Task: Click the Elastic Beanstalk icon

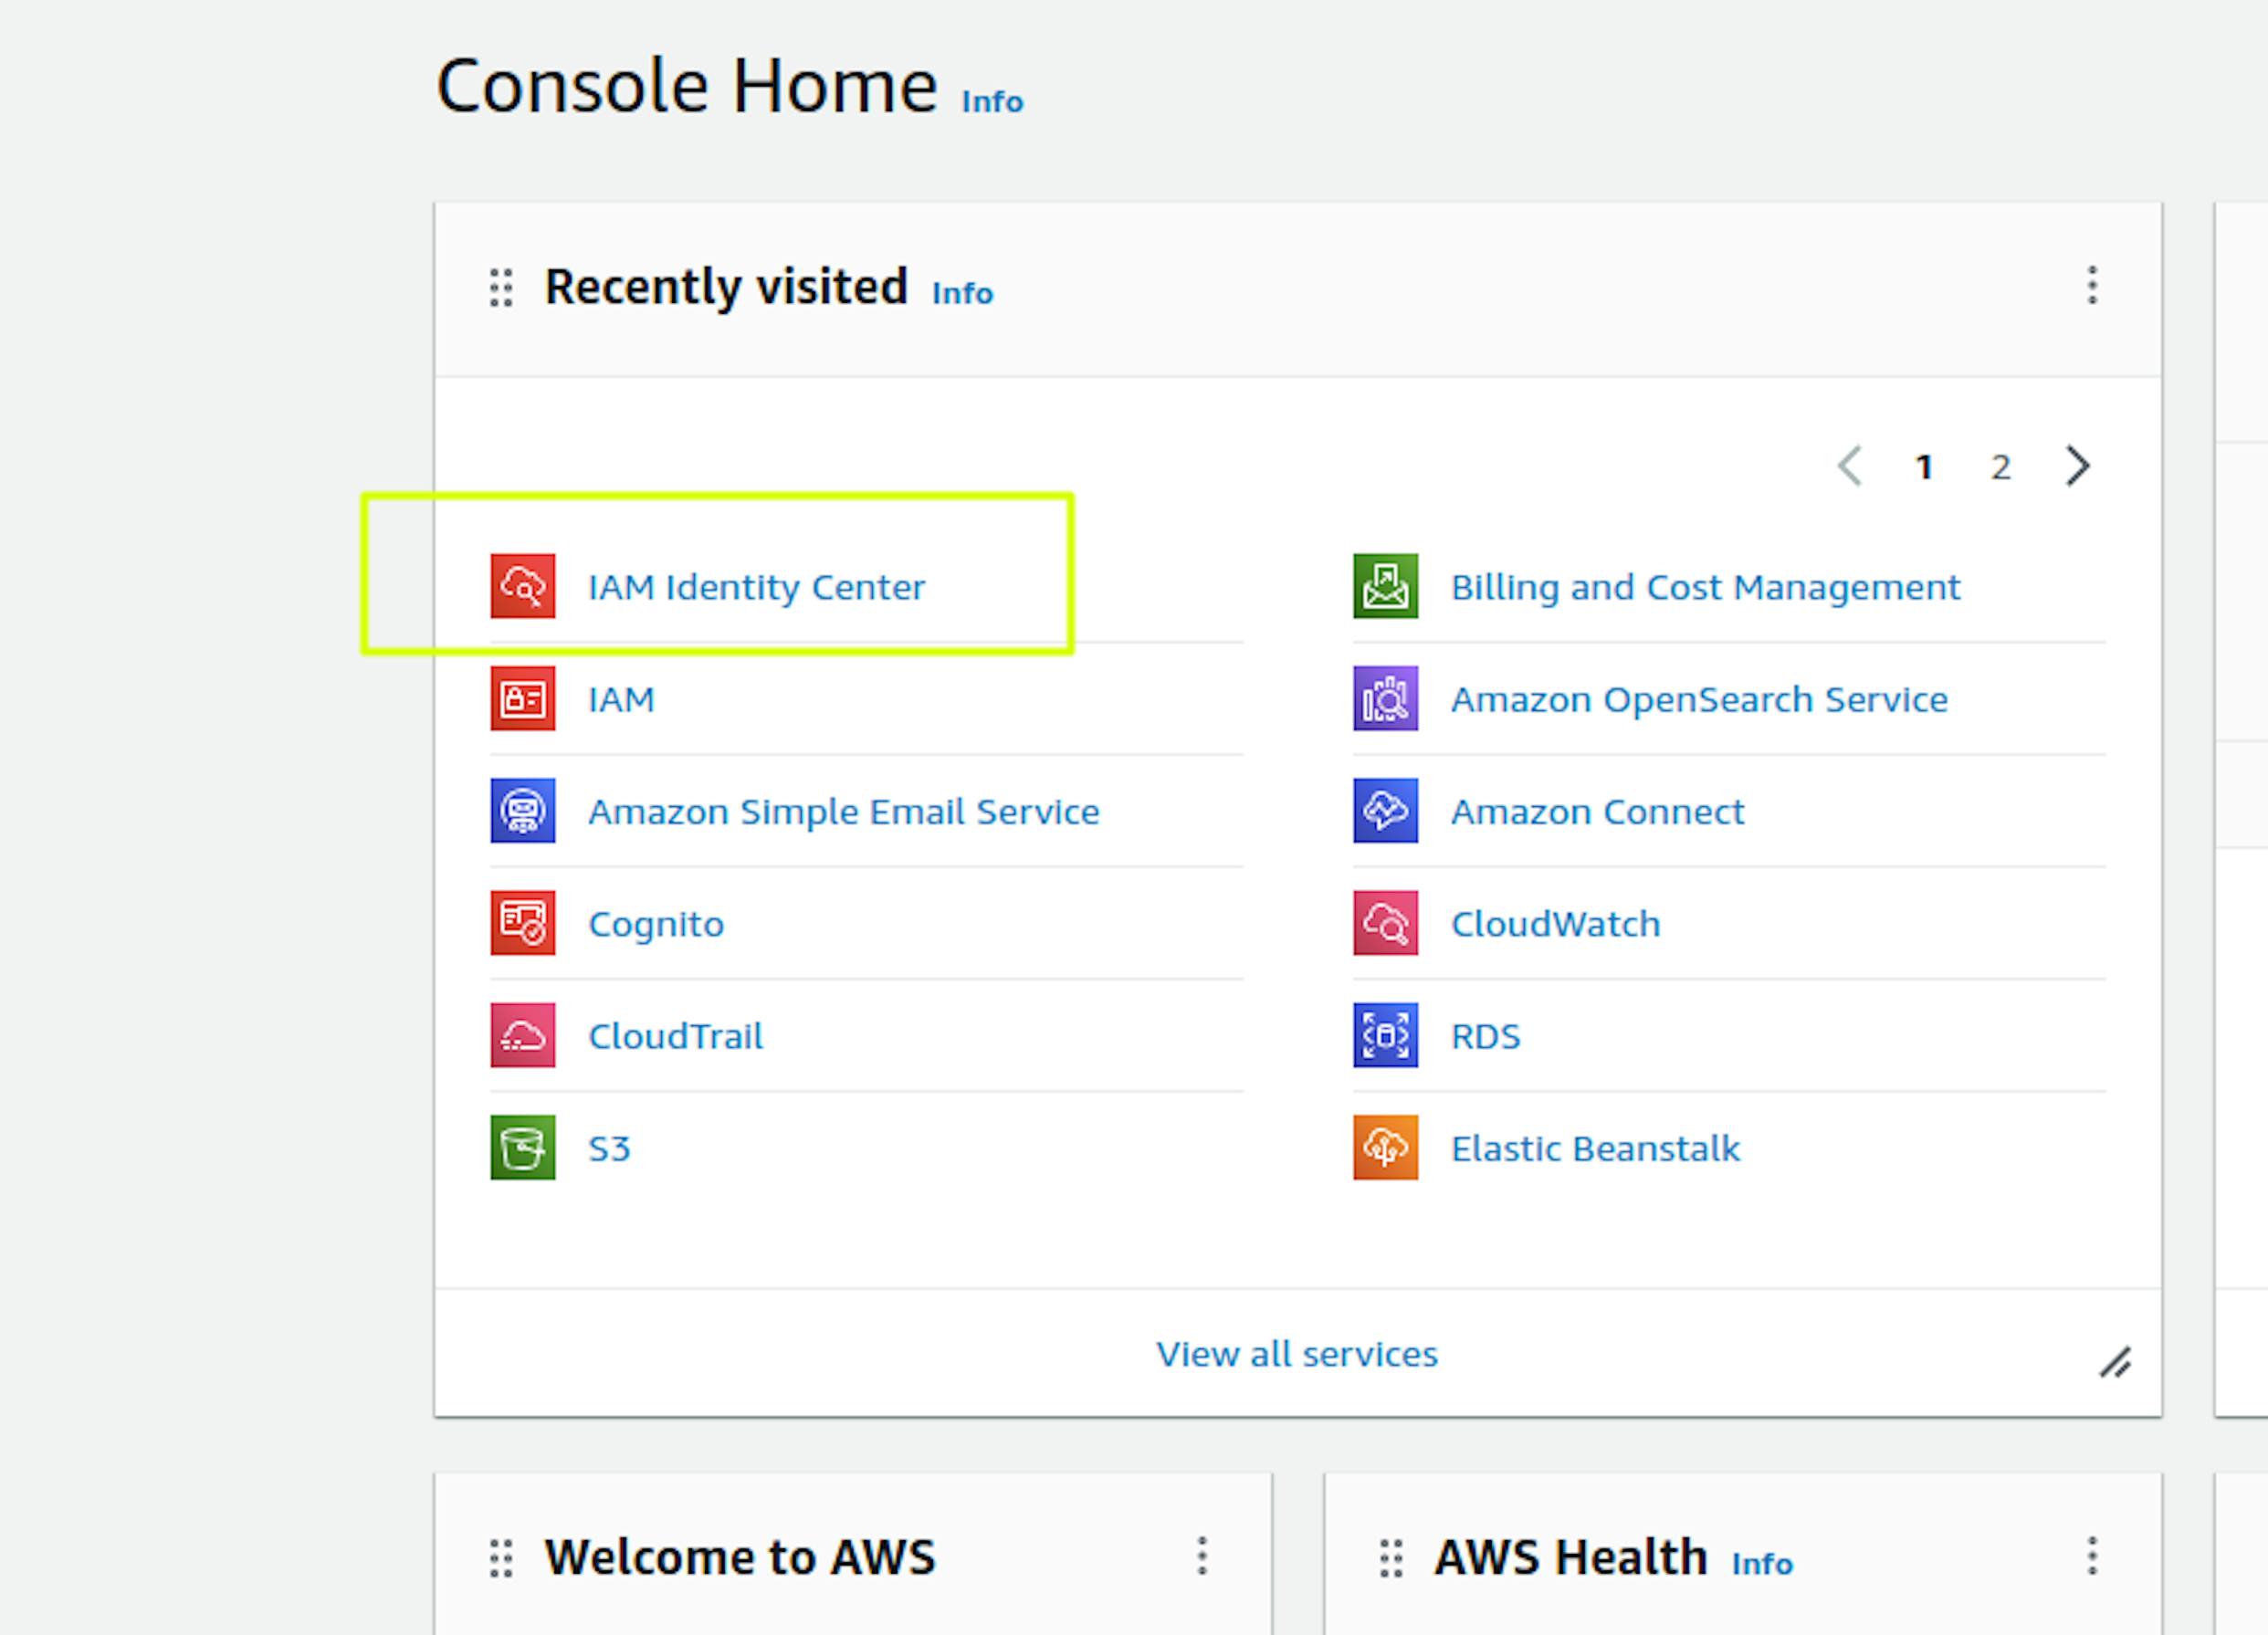Action: pyautogui.click(x=1385, y=1148)
